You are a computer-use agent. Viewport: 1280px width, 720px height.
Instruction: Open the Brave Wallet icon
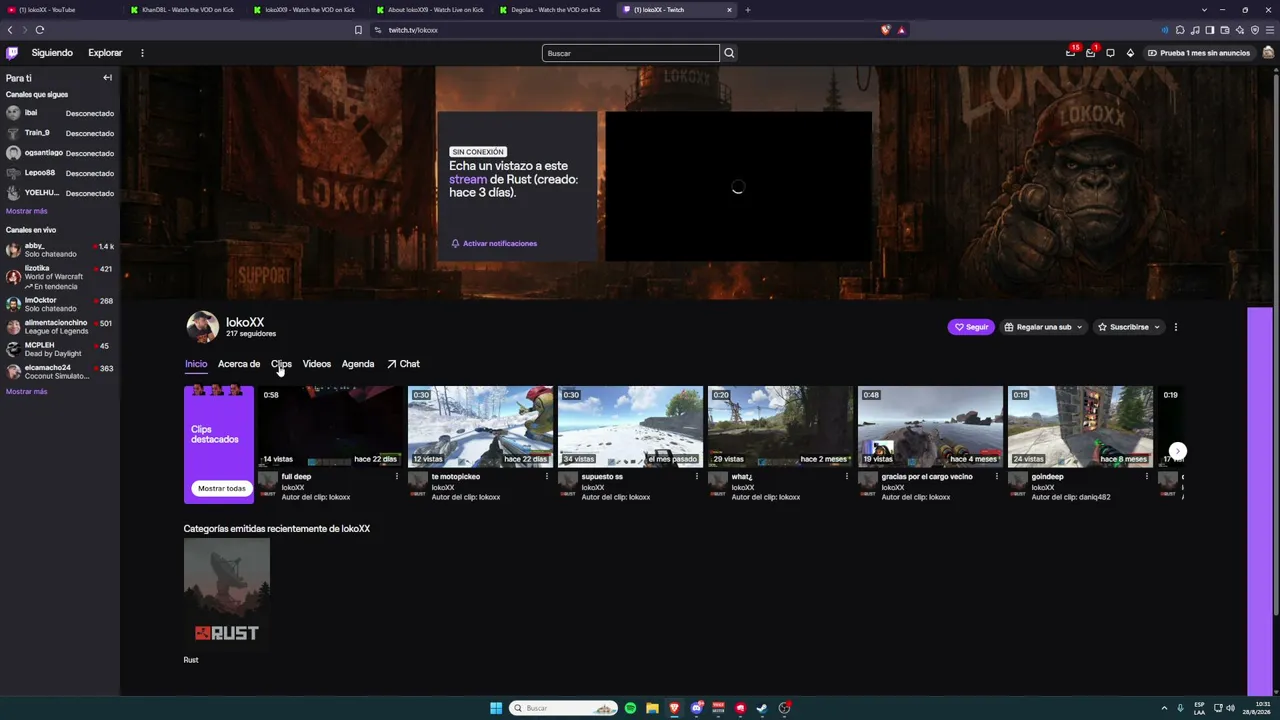coord(1225,30)
